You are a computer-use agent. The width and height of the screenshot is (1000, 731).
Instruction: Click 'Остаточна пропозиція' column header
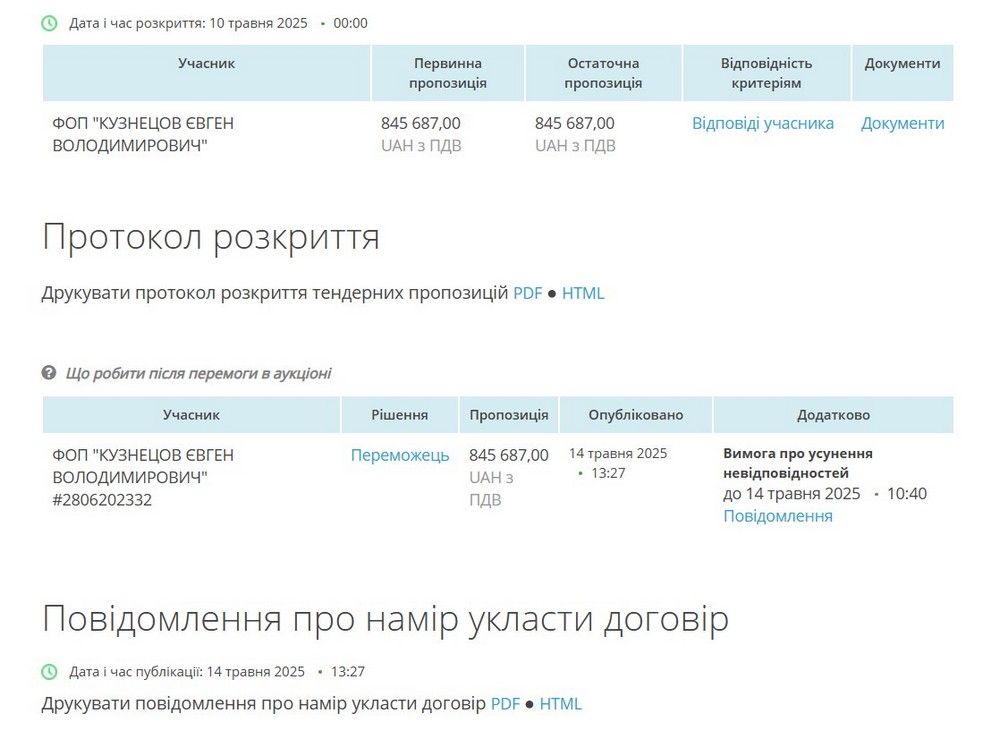[x=603, y=73]
